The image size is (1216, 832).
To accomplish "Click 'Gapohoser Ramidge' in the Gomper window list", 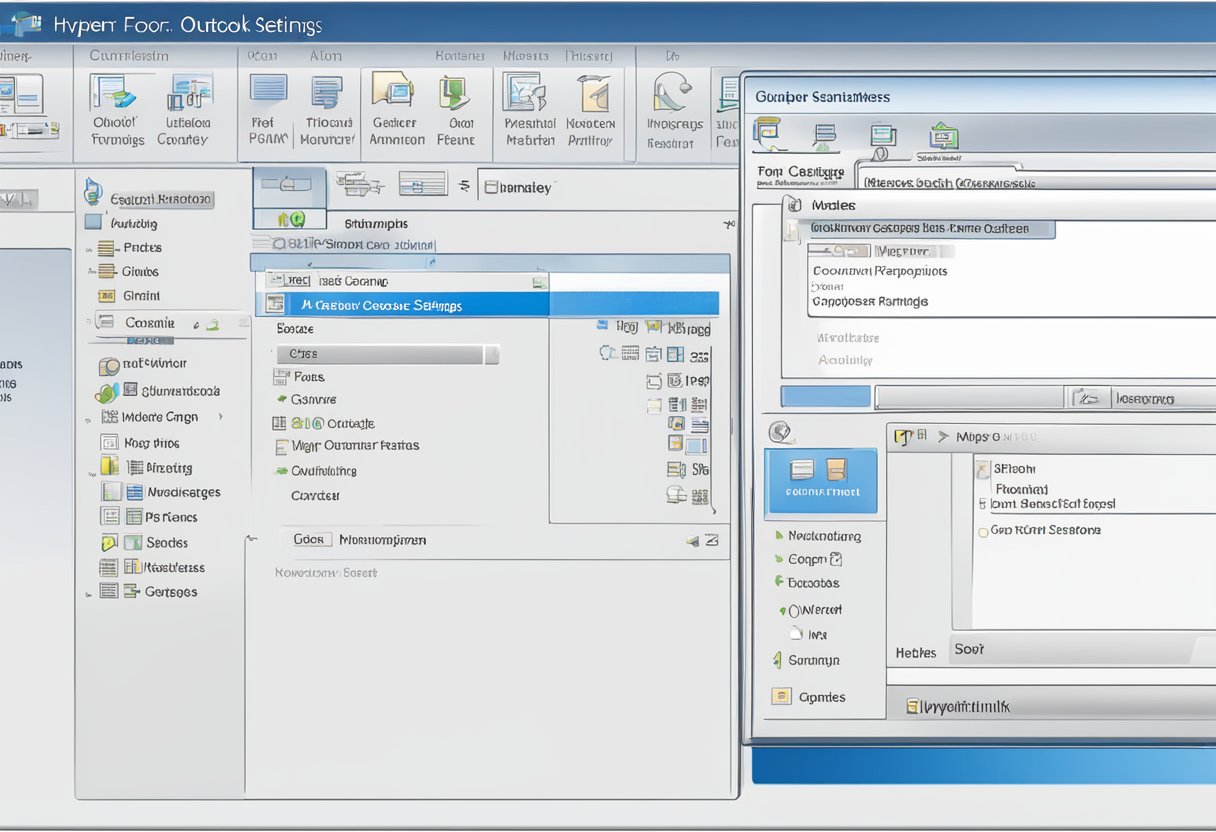I will pyautogui.click(x=870, y=301).
